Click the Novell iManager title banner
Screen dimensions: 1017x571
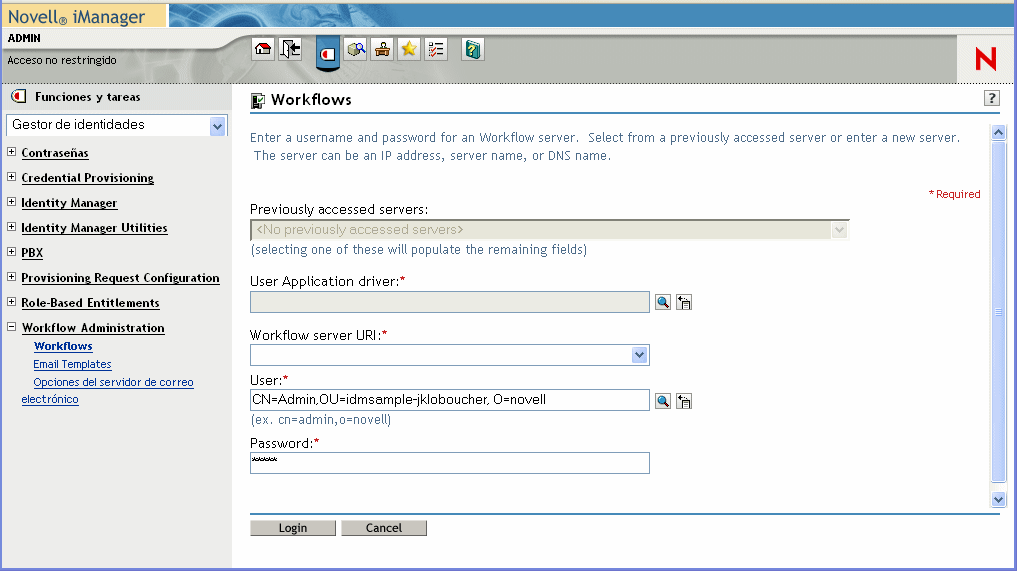tap(77, 16)
